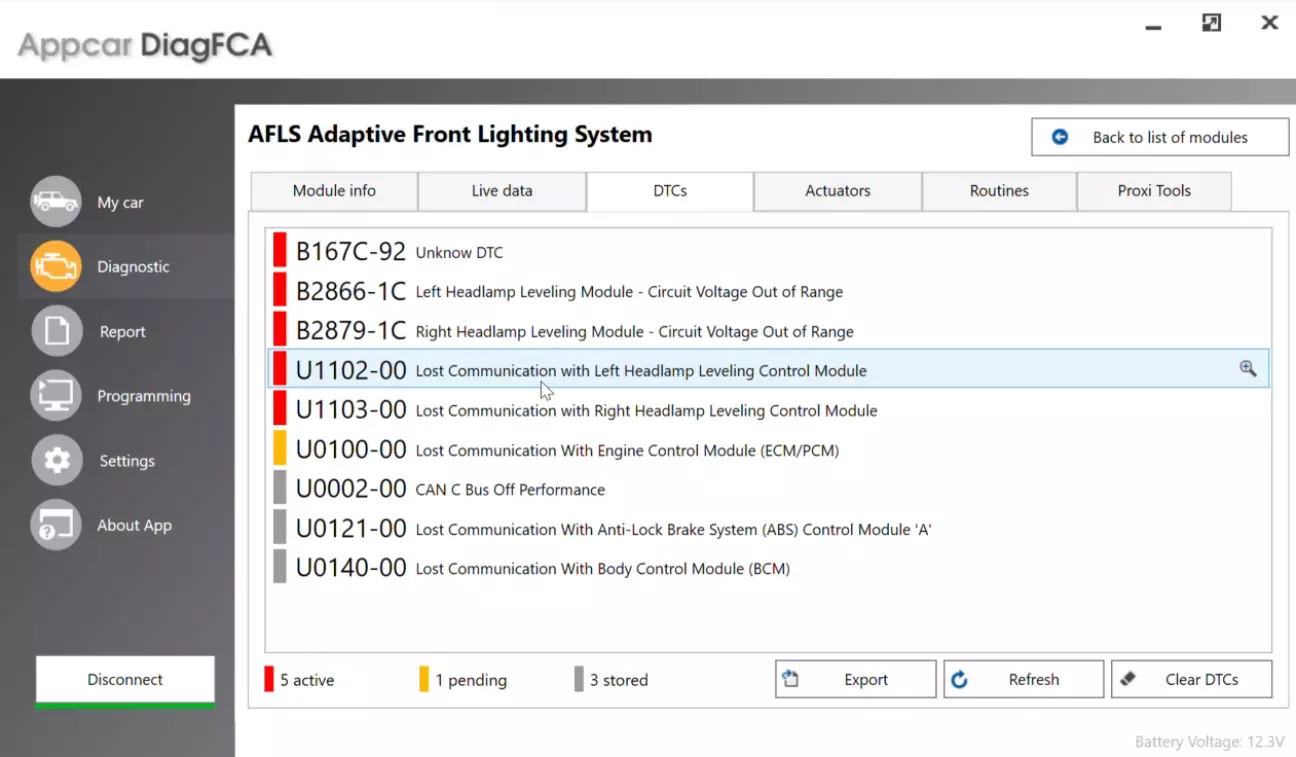The image size is (1296, 757).
Task: Select the U0002-00 CAN C Bus Off entry
Action: tap(510, 490)
